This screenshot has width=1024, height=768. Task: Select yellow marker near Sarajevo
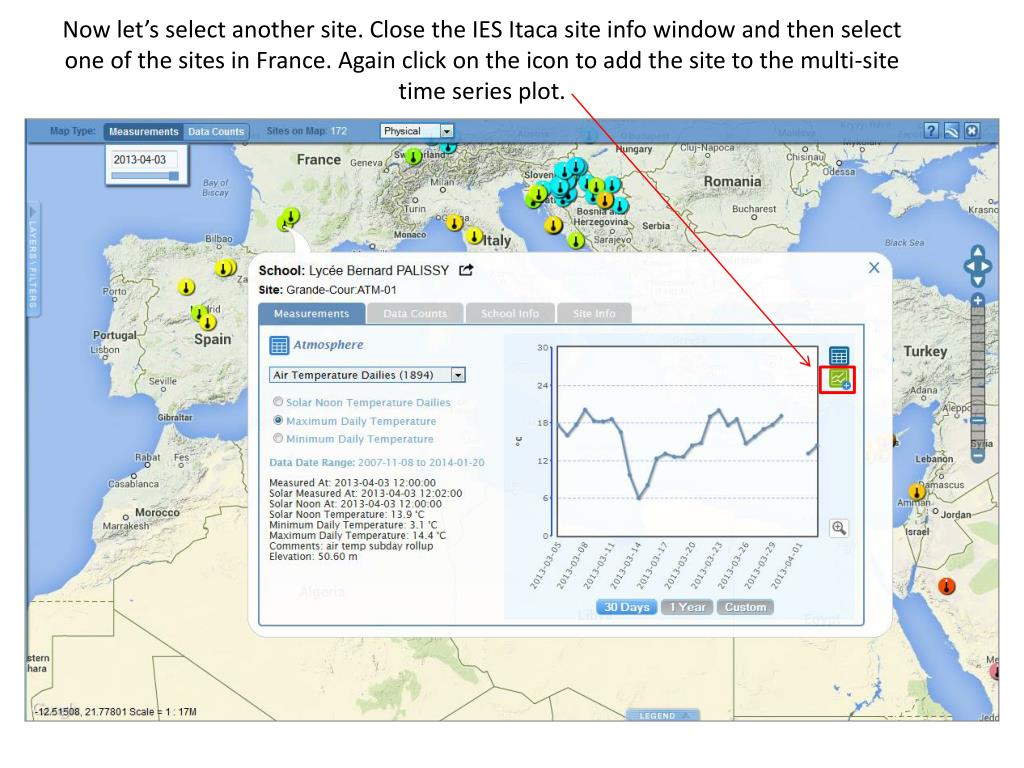click(x=575, y=240)
